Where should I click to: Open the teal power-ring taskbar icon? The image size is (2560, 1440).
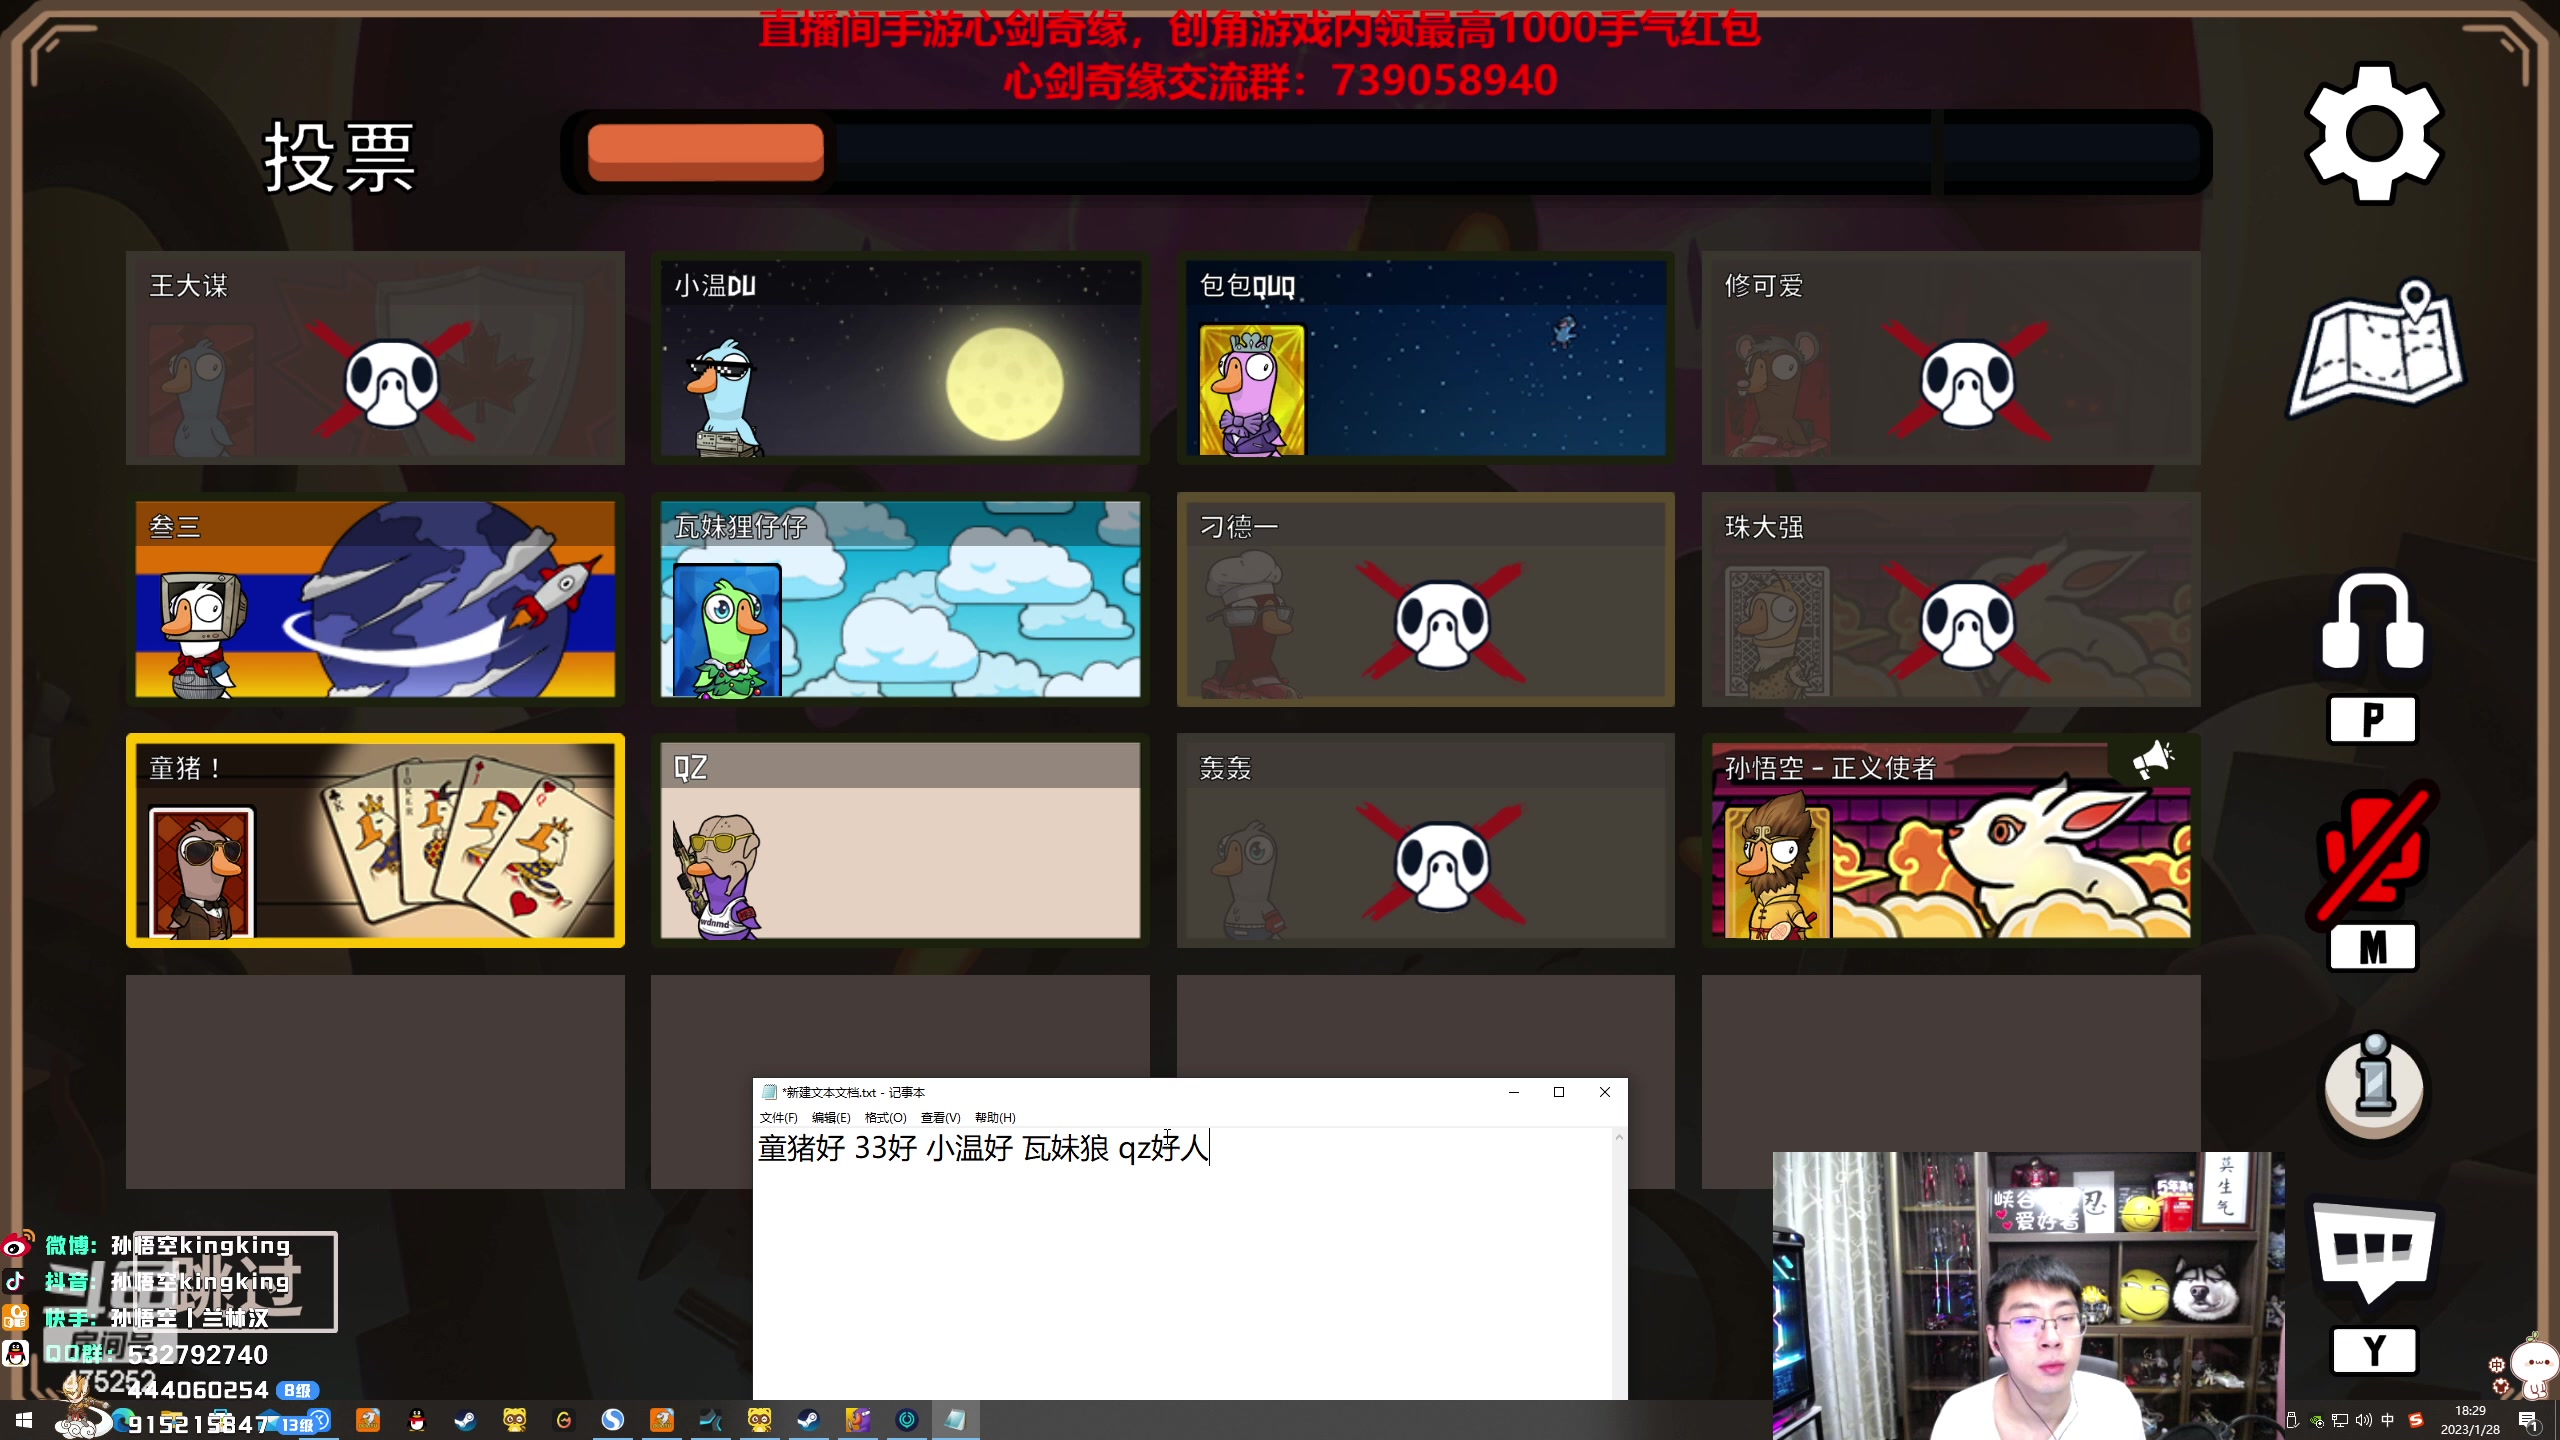pyautogui.click(x=907, y=1420)
